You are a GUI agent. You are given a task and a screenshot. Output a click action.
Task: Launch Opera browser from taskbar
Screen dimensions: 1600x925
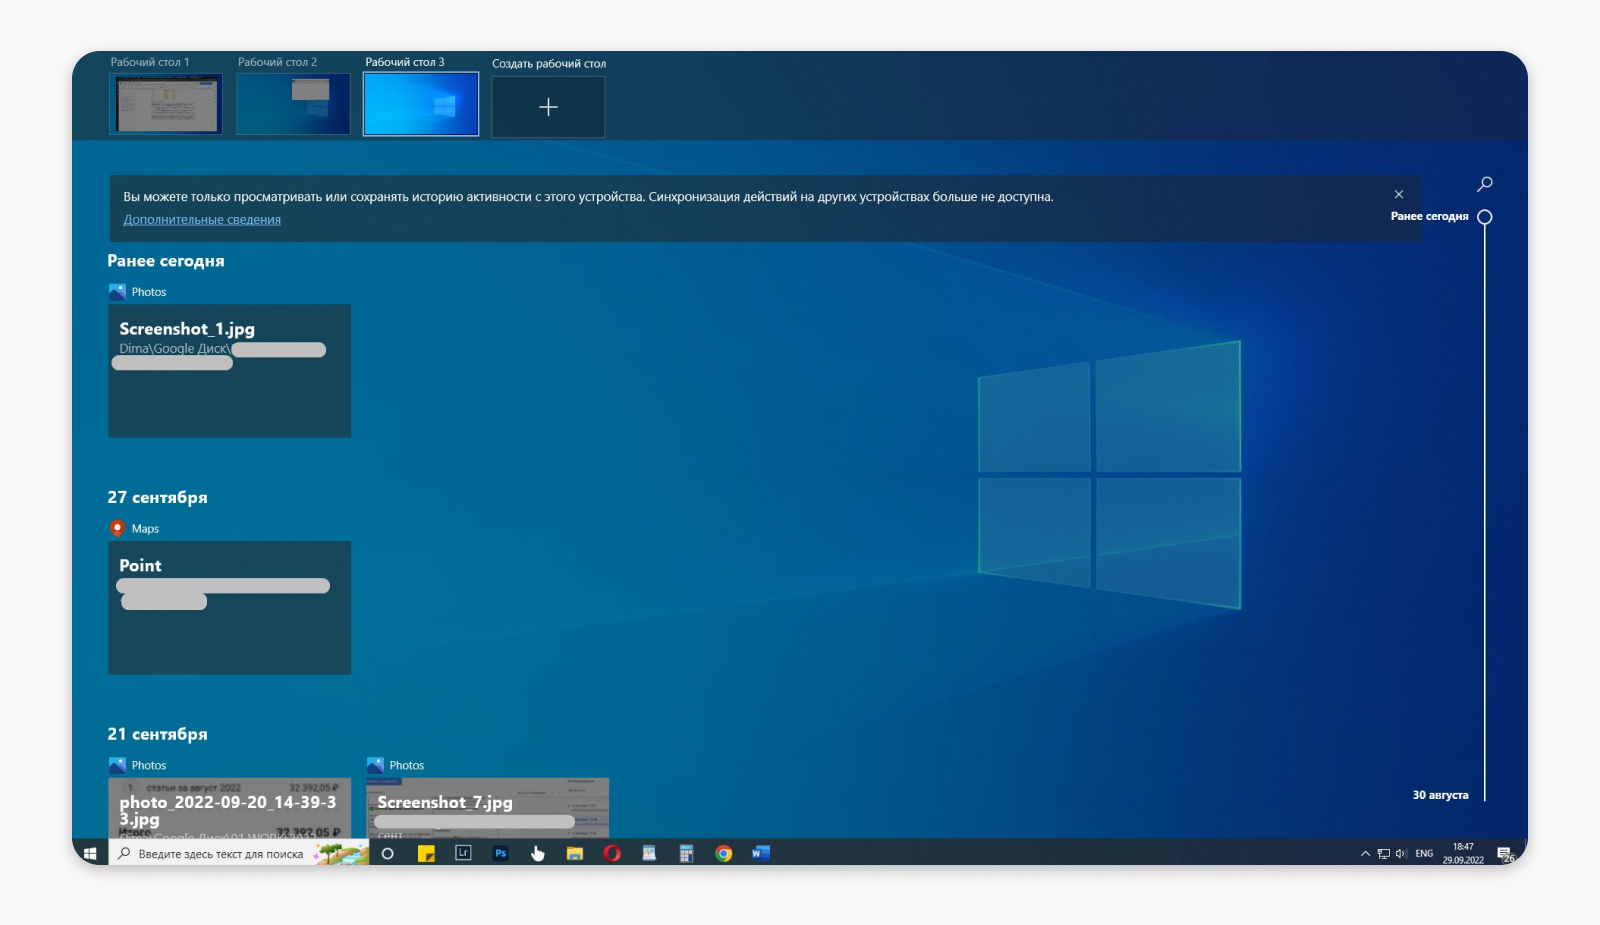(612, 853)
